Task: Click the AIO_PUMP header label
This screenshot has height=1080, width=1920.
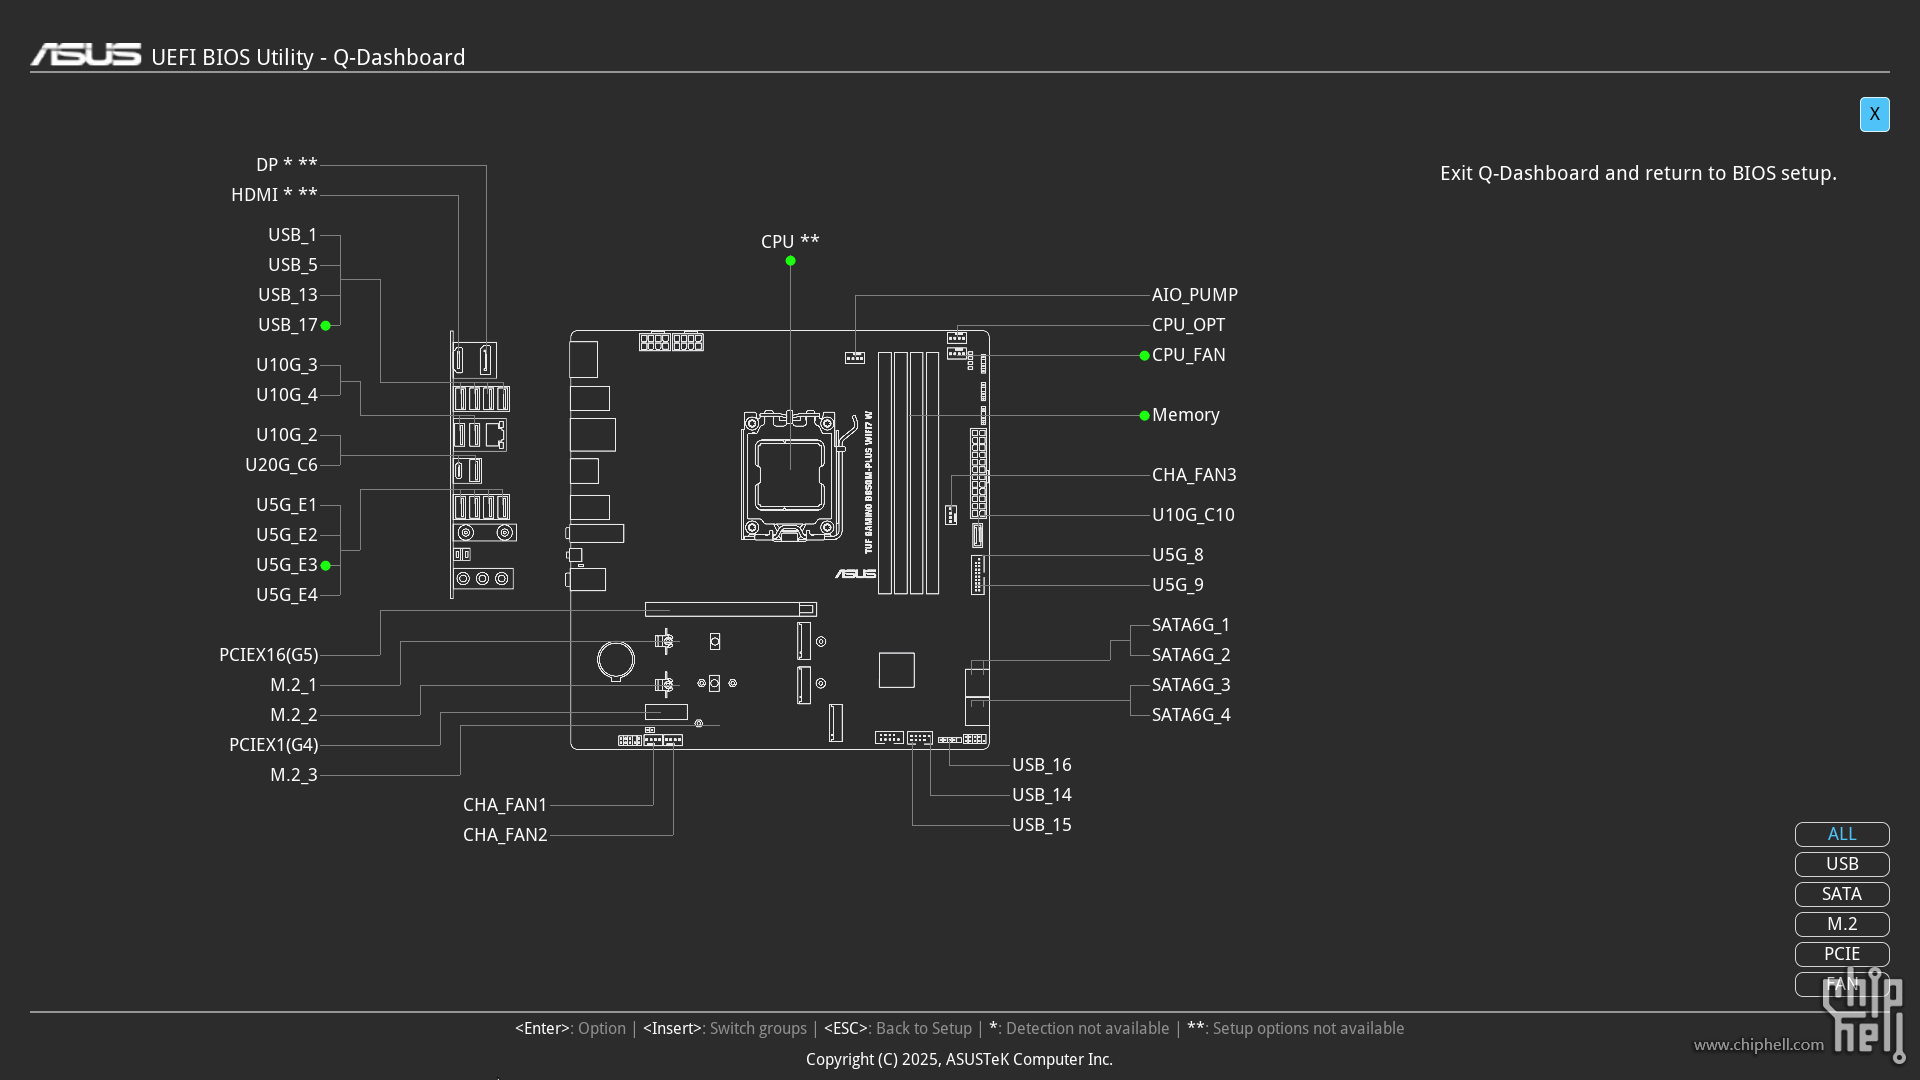Action: point(1194,295)
